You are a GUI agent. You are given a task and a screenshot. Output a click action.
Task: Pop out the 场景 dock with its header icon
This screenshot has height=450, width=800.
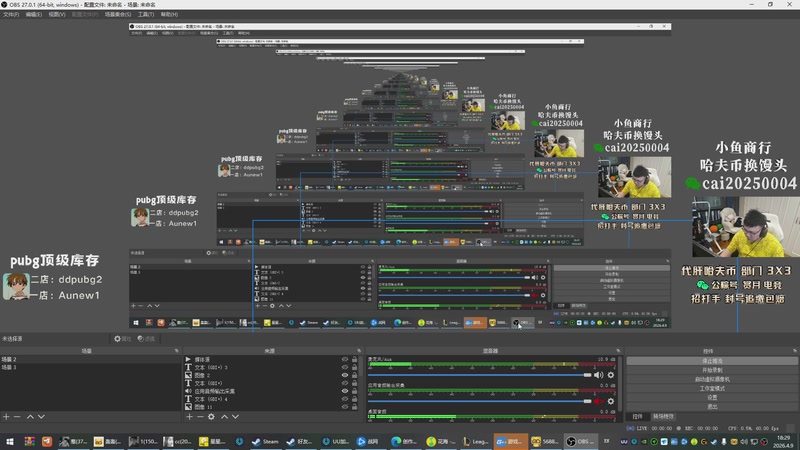177,351
